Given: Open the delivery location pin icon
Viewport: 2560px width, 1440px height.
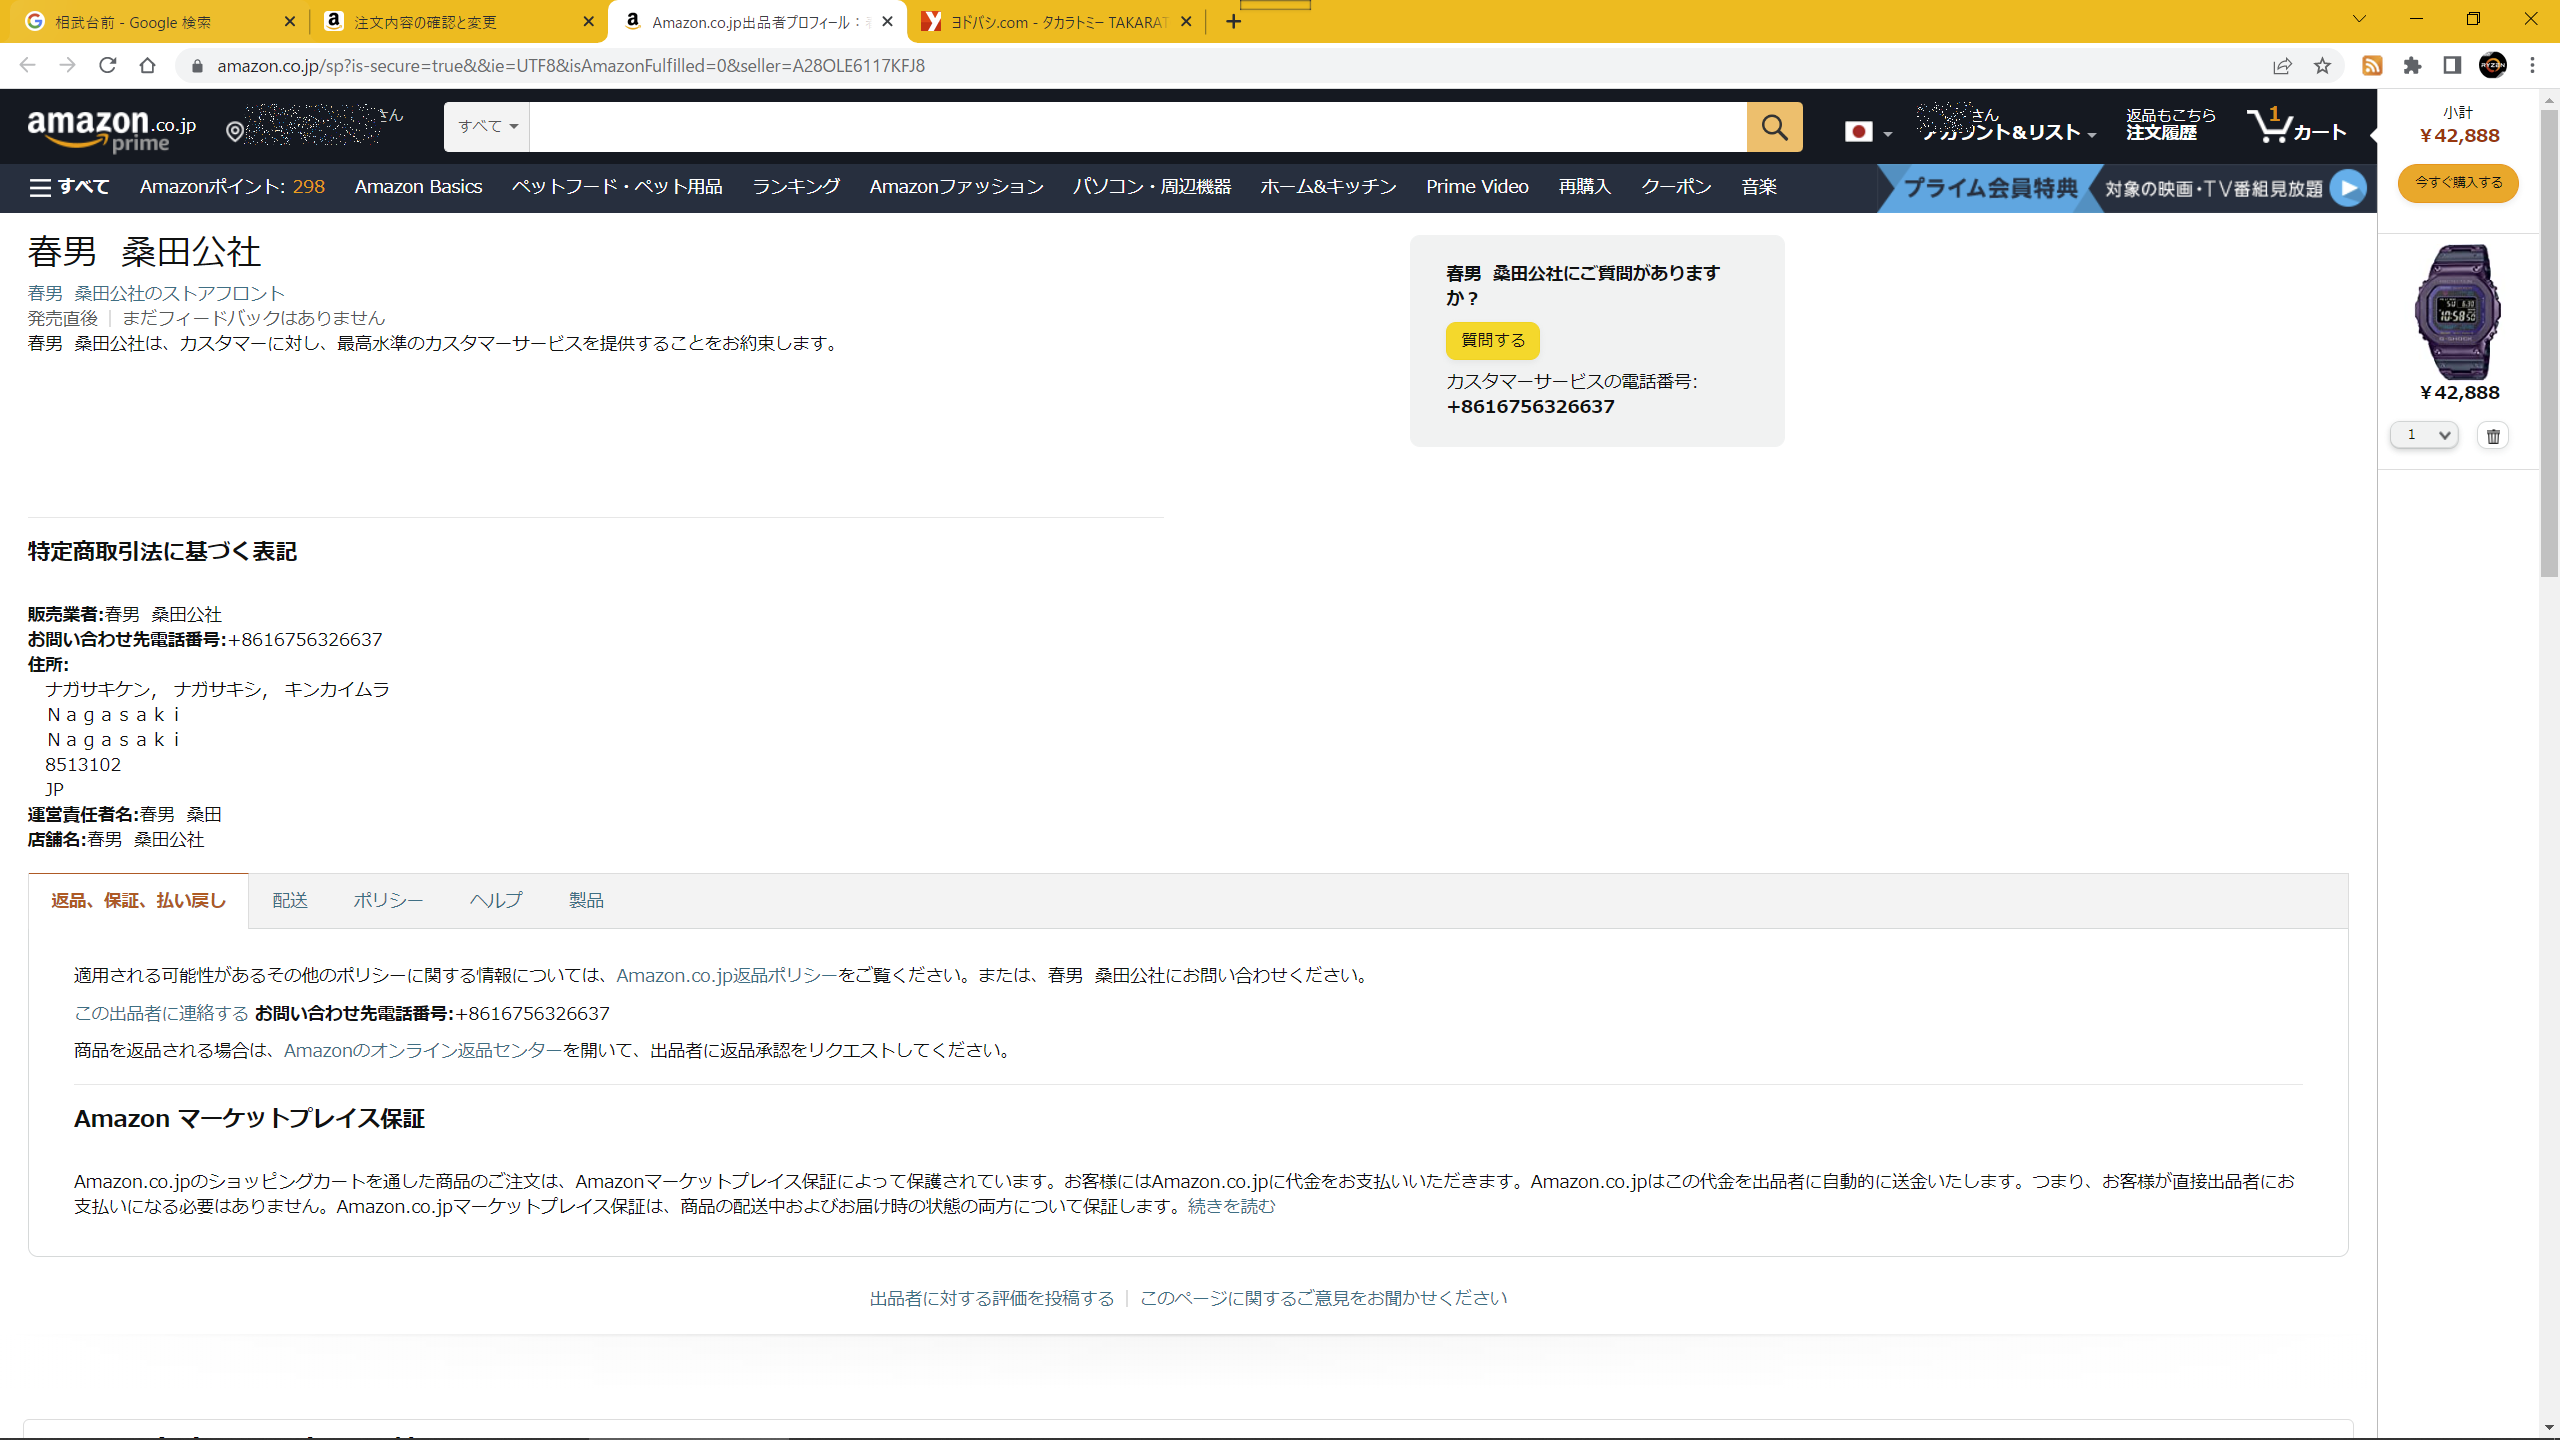Looking at the screenshot, I should tap(235, 131).
